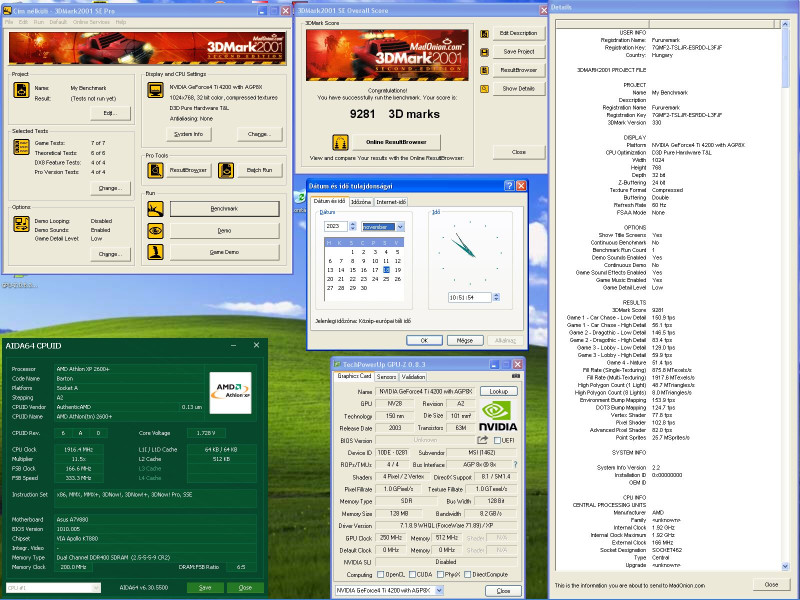This screenshot has width=800, height=600.
Task: Click the GPU-Z BIOS export icon
Action: (481, 439)
